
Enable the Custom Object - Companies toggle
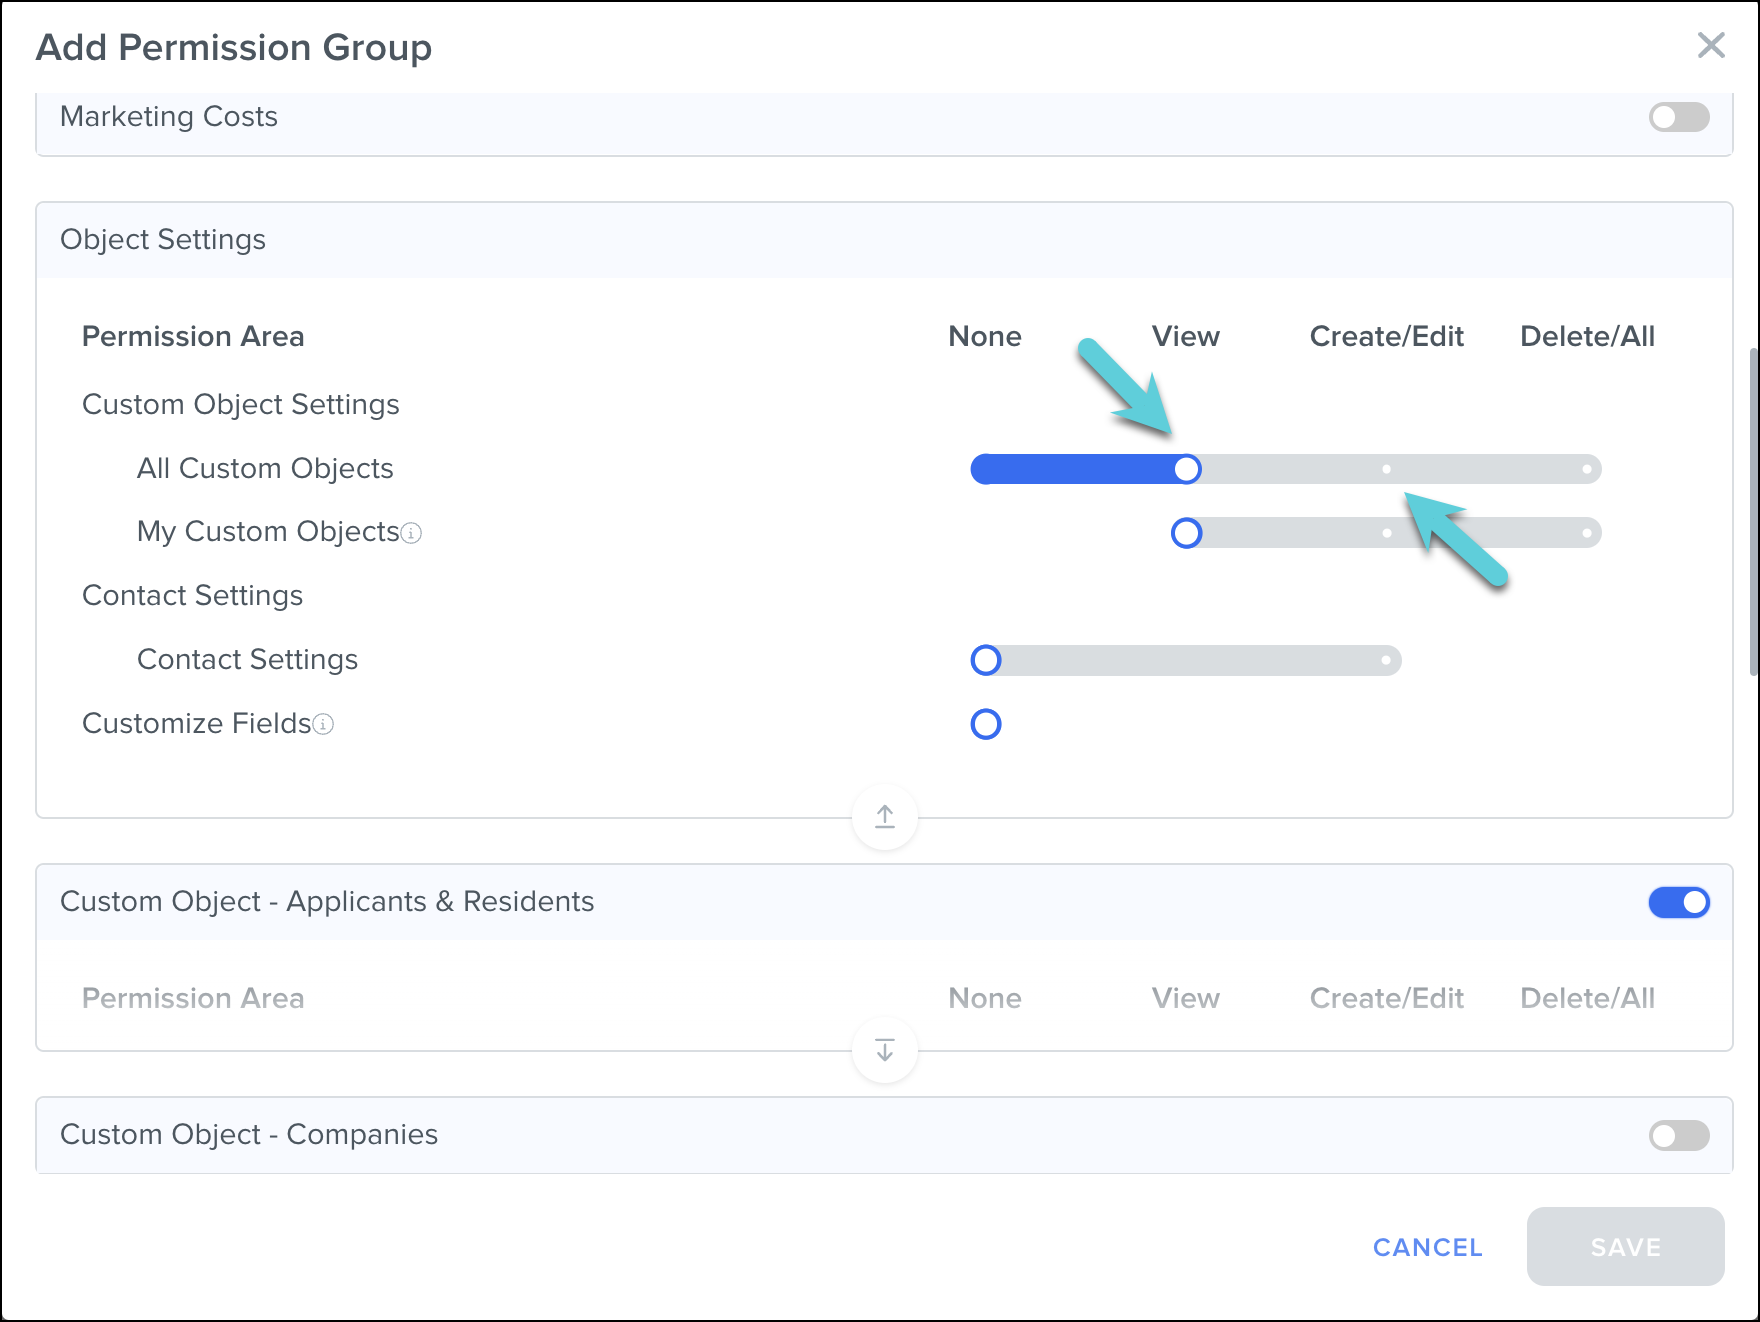(x=1679, y=1135)
